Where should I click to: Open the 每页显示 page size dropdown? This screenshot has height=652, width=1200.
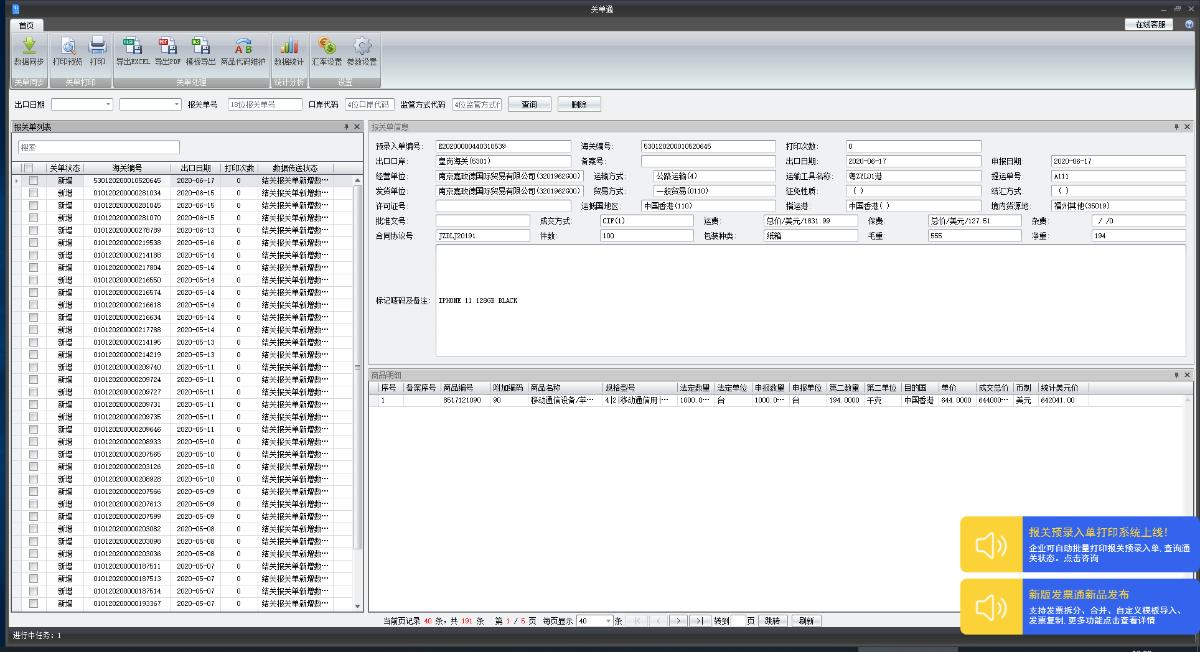[608, 621]
